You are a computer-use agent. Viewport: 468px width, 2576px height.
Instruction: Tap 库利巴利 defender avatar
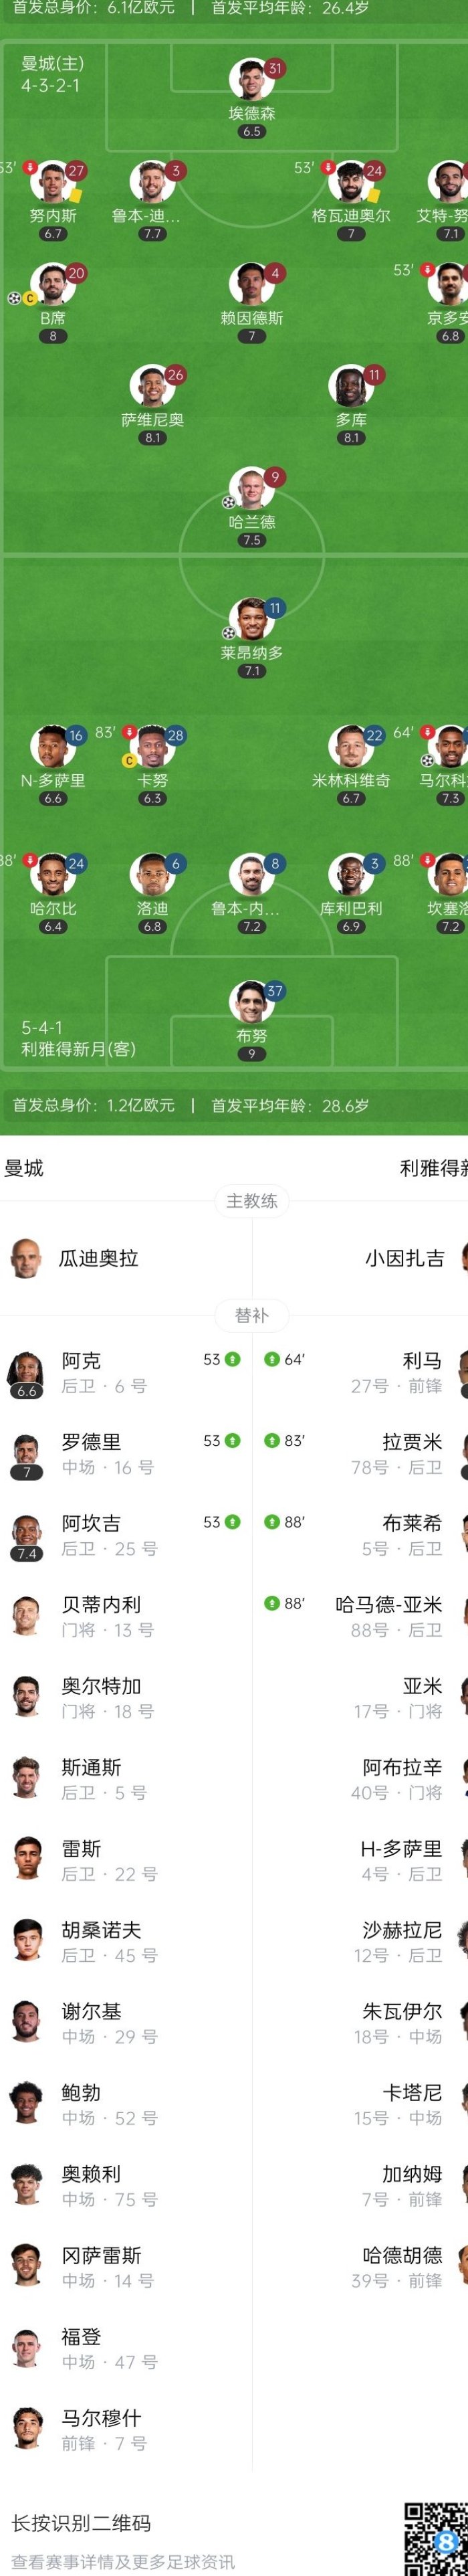tap(351, 875)
